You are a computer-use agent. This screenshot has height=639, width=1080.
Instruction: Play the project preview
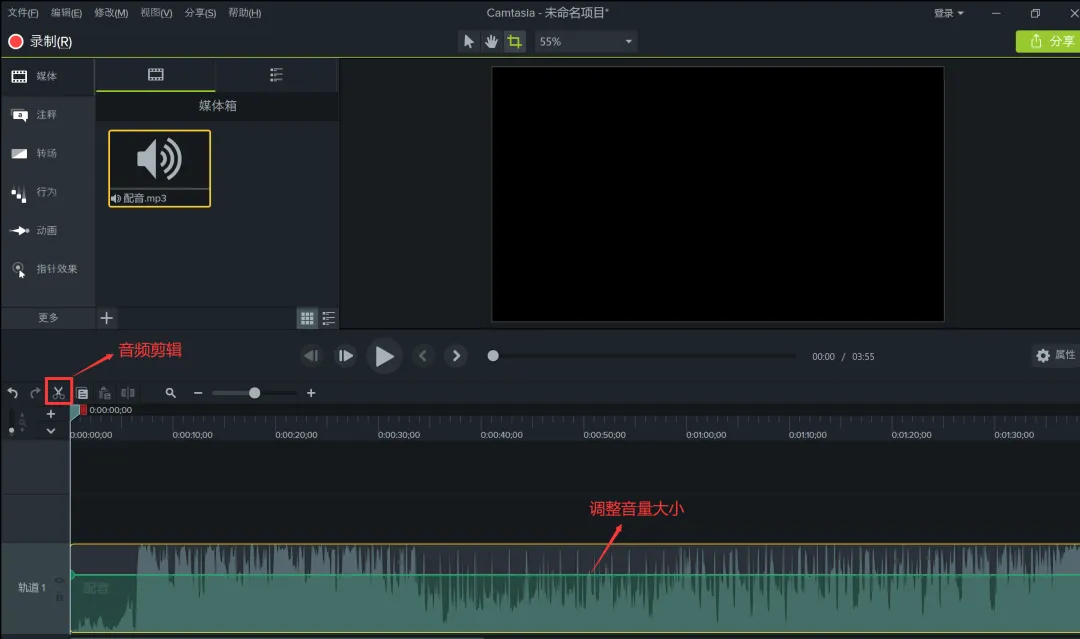384,356
